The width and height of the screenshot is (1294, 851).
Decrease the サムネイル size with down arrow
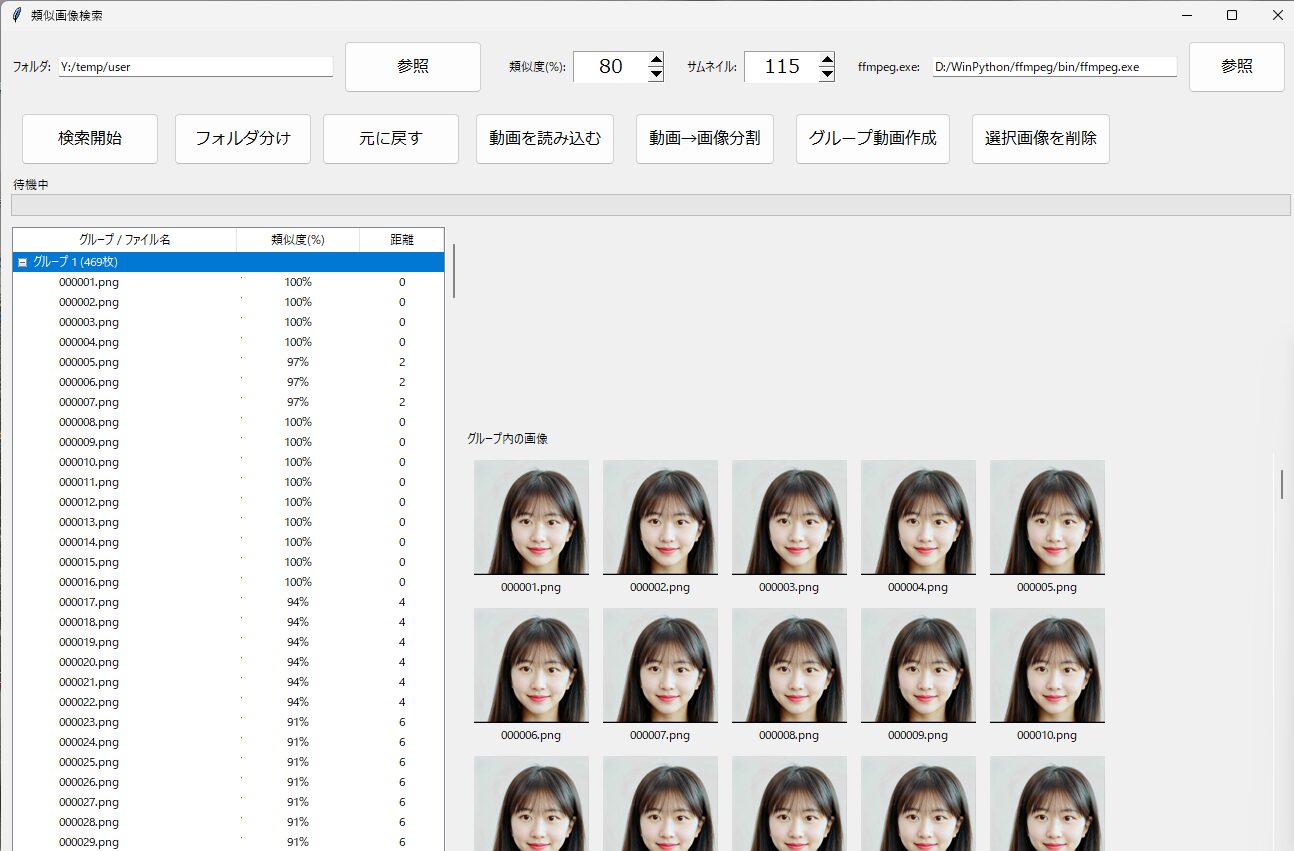pyautogui.click(x=827, y=74)
